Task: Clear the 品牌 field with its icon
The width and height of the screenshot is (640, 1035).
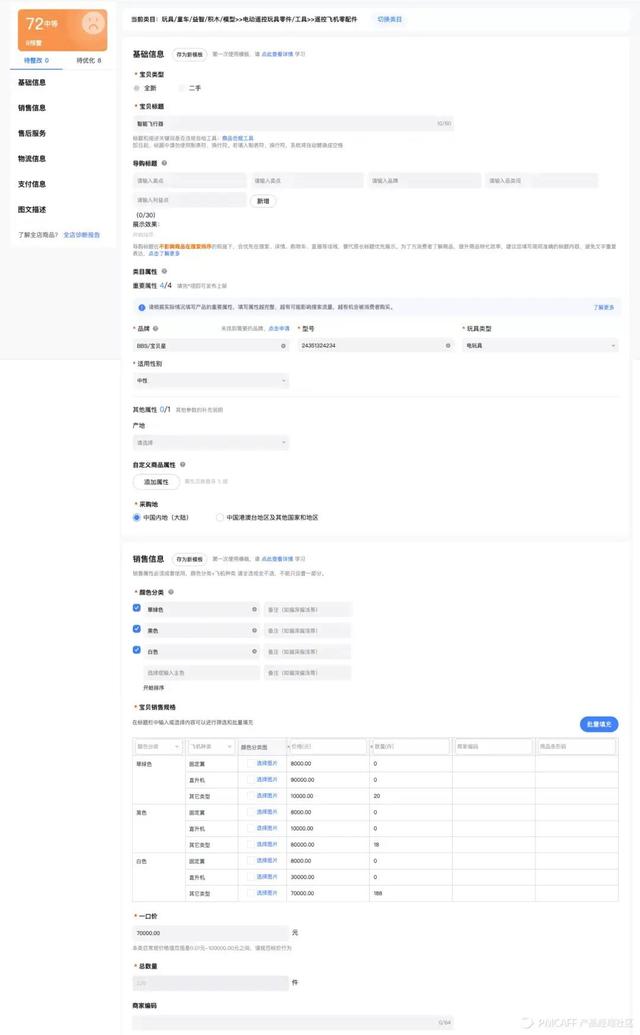Action: point(284,346)
